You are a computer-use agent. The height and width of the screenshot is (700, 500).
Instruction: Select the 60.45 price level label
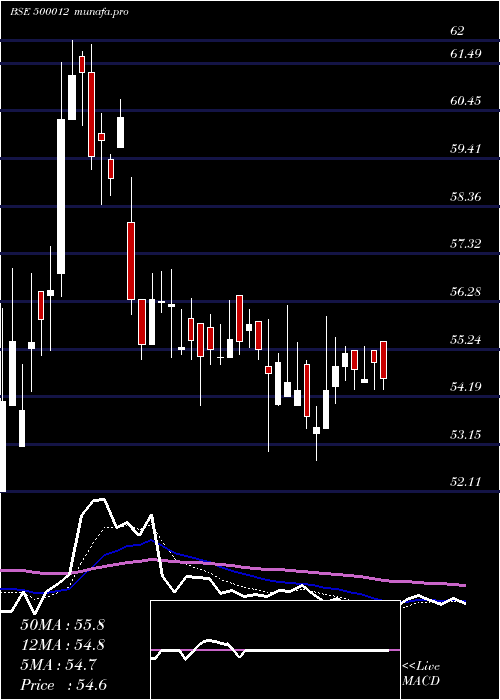[466, 101]
